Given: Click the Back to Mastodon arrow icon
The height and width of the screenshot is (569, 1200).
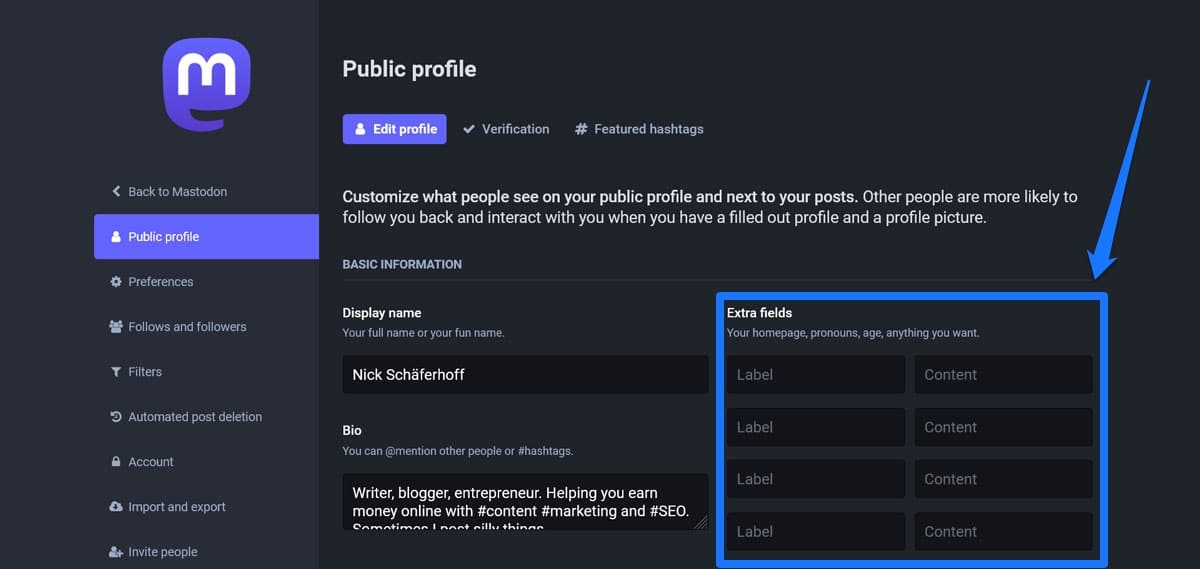Looking at the screenshot, I should [x=116, y=191].
